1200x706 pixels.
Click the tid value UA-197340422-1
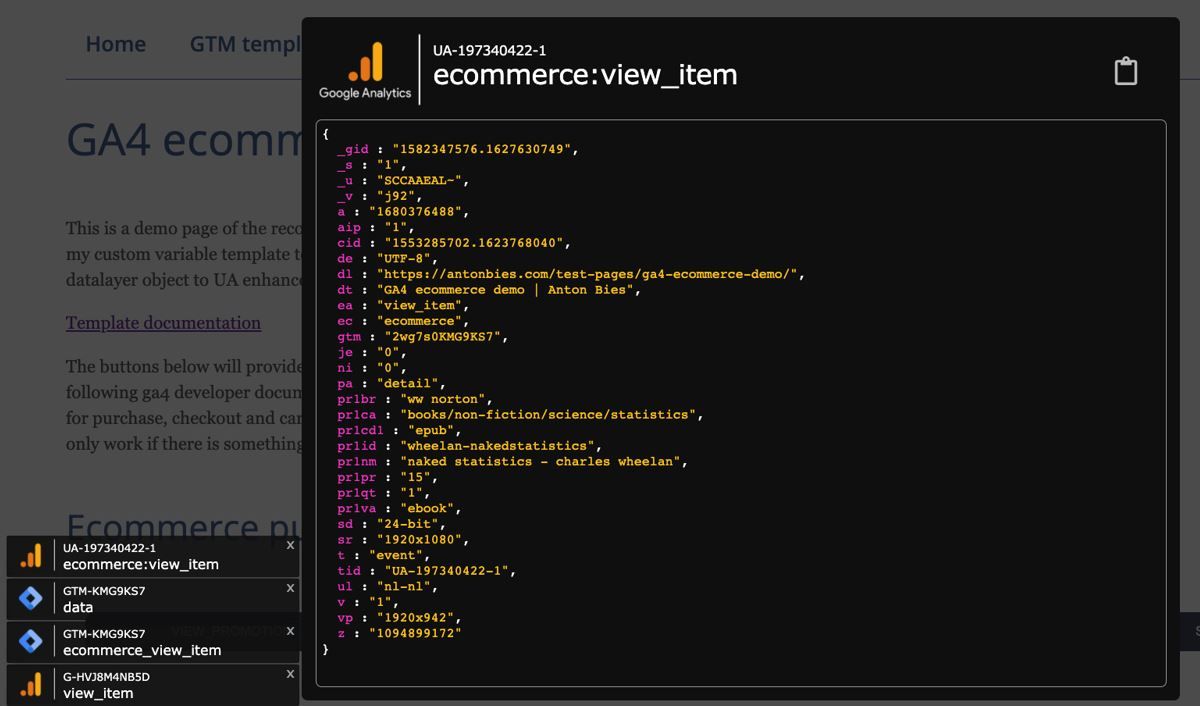447,571
